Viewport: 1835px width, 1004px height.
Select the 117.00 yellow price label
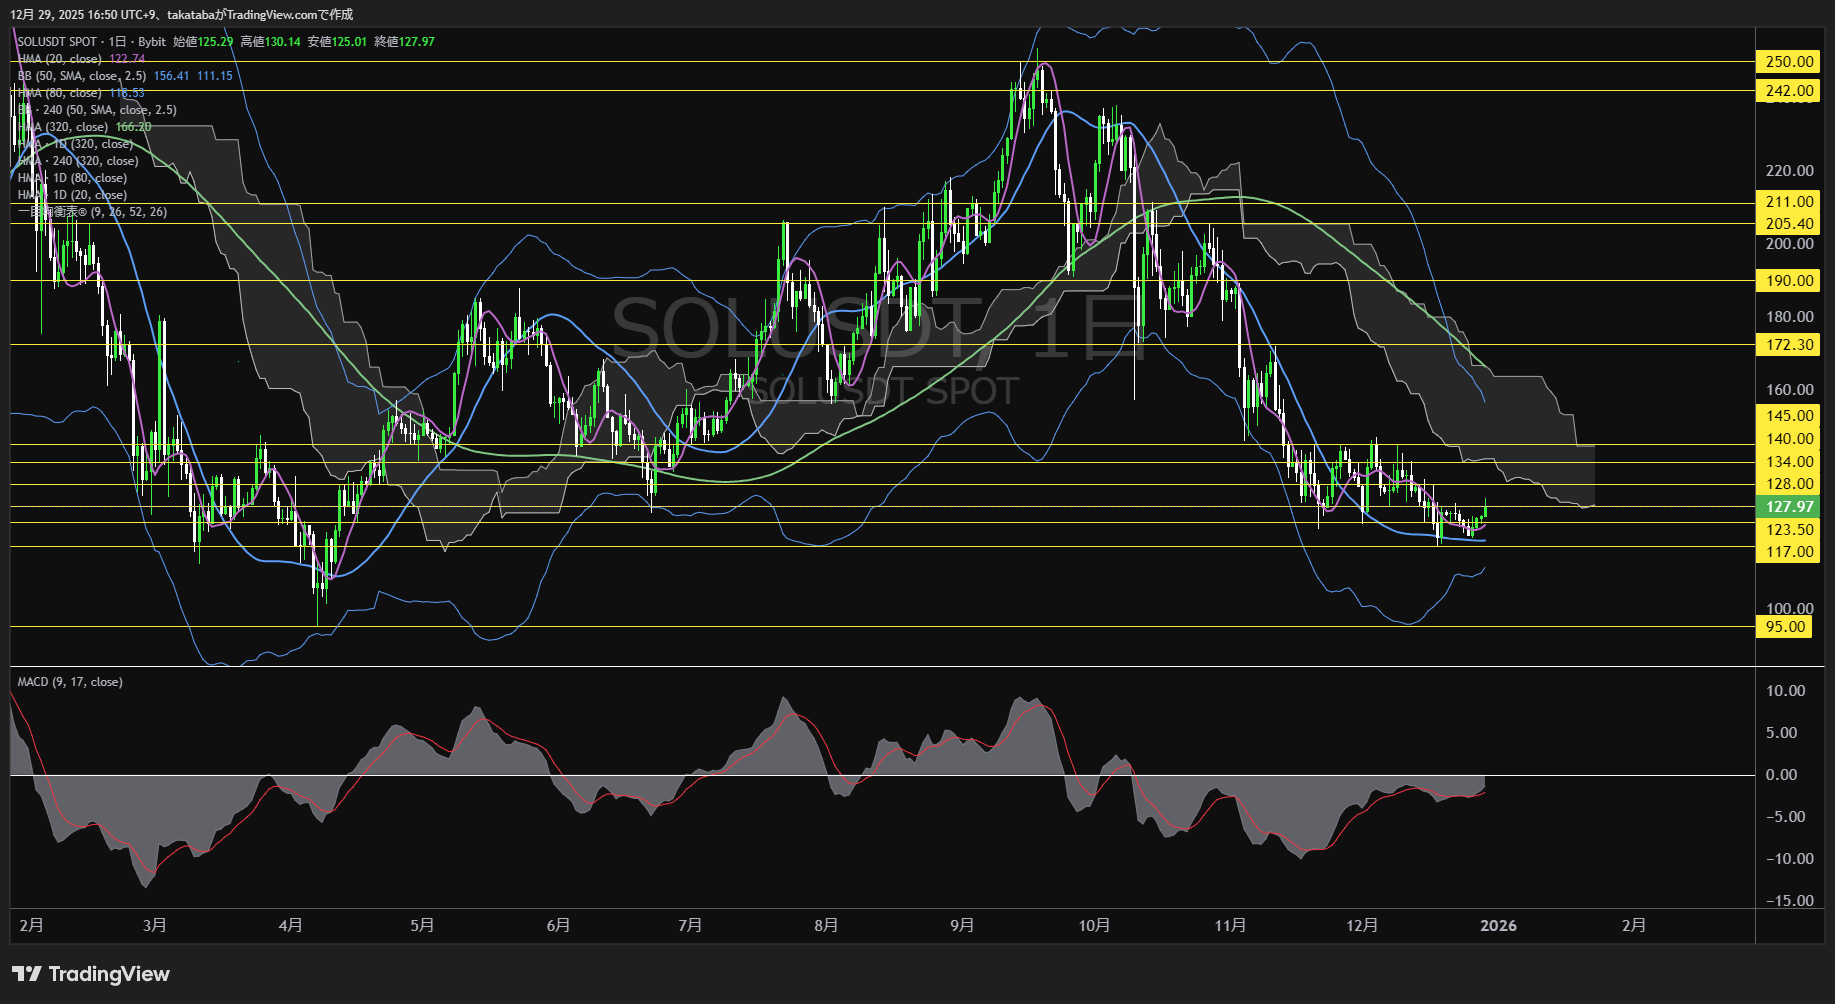[x=1788, y=552]
